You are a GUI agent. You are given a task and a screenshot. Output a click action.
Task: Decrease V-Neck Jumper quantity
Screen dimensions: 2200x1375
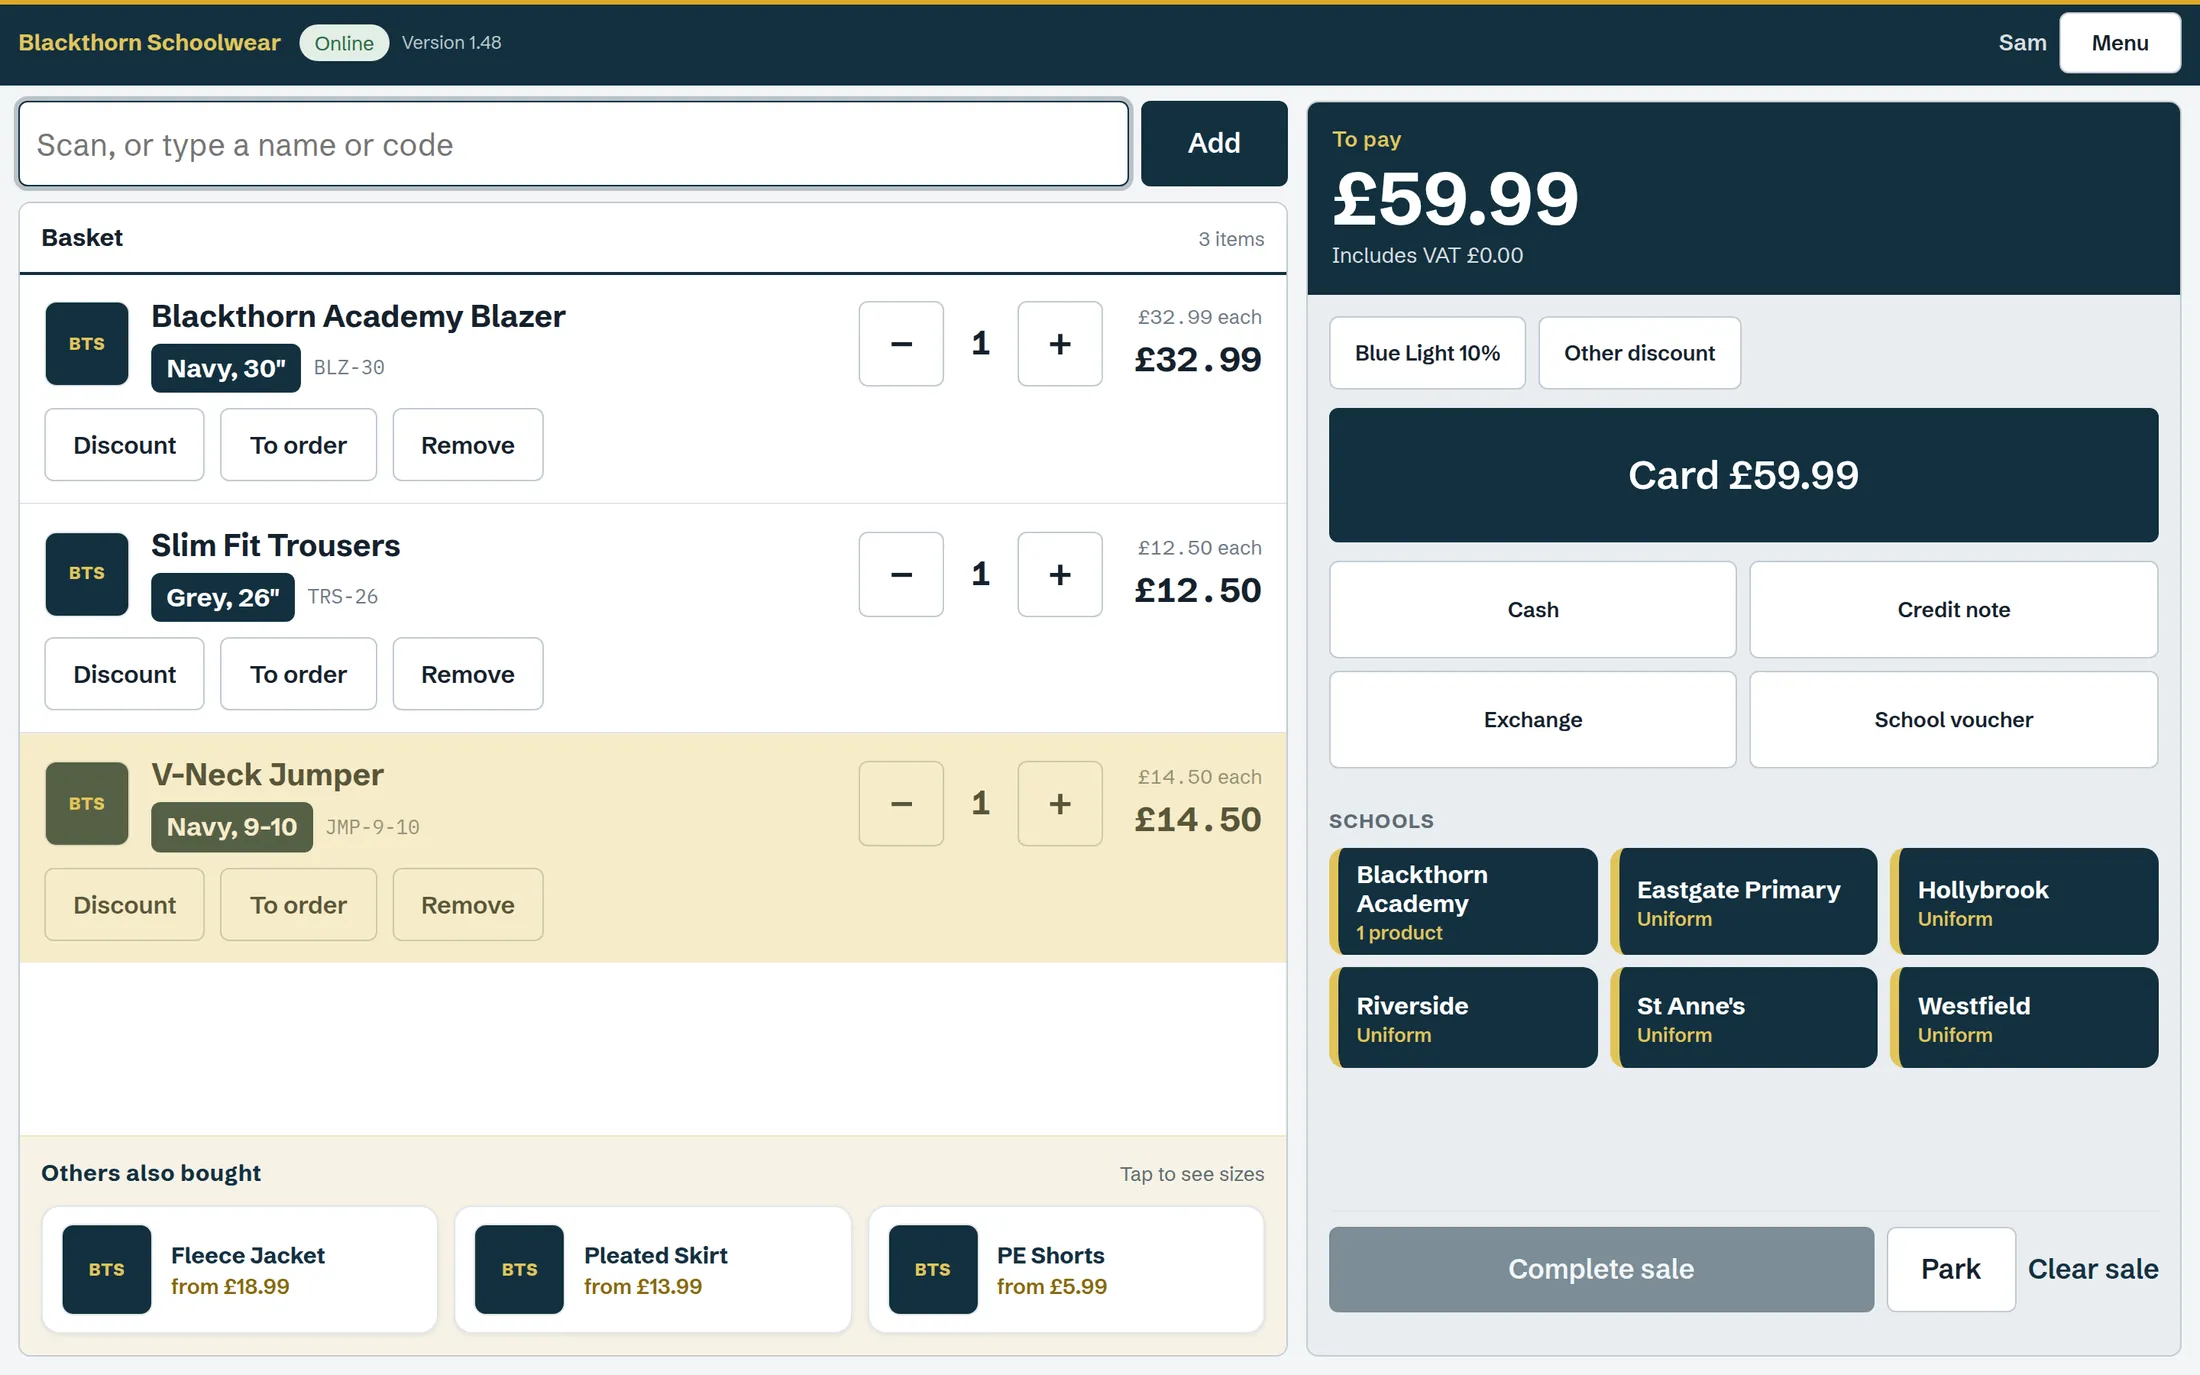(x=901, y=804)
